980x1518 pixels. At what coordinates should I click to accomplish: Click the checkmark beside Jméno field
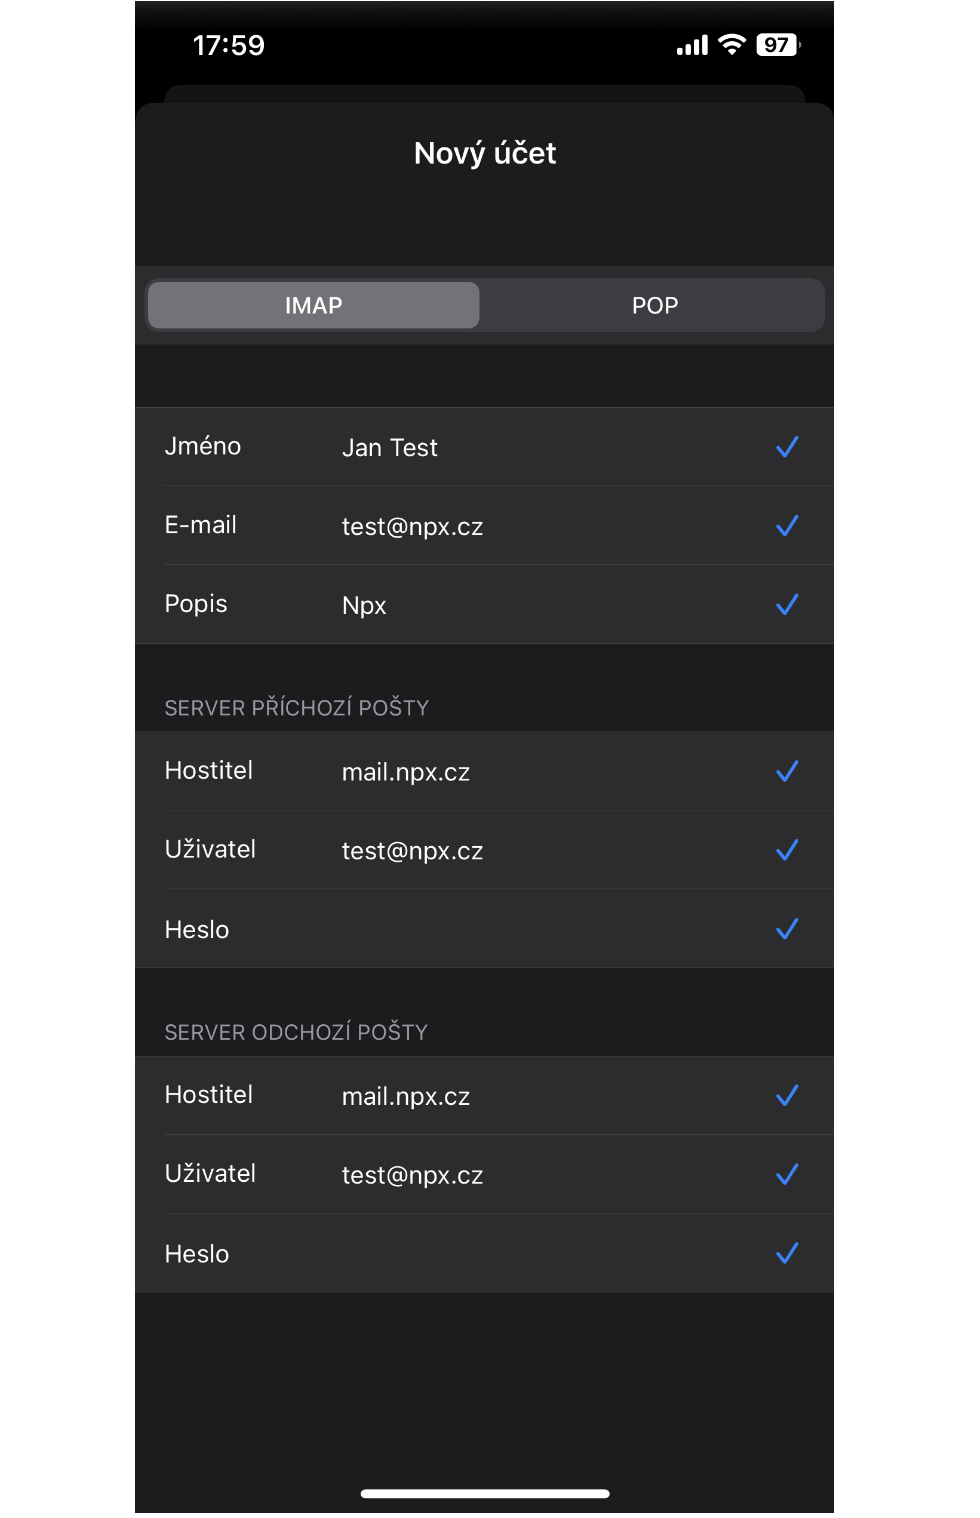[787, 447]
